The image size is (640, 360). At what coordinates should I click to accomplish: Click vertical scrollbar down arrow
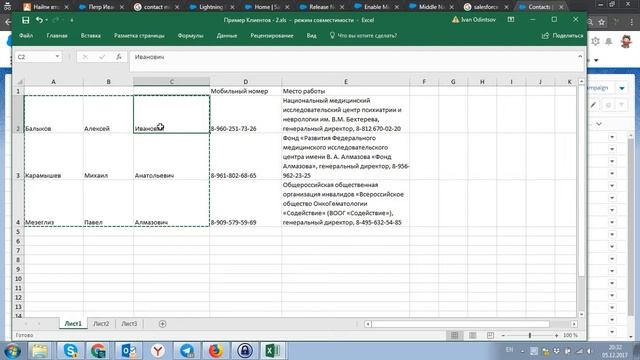[x=581, y=314]
